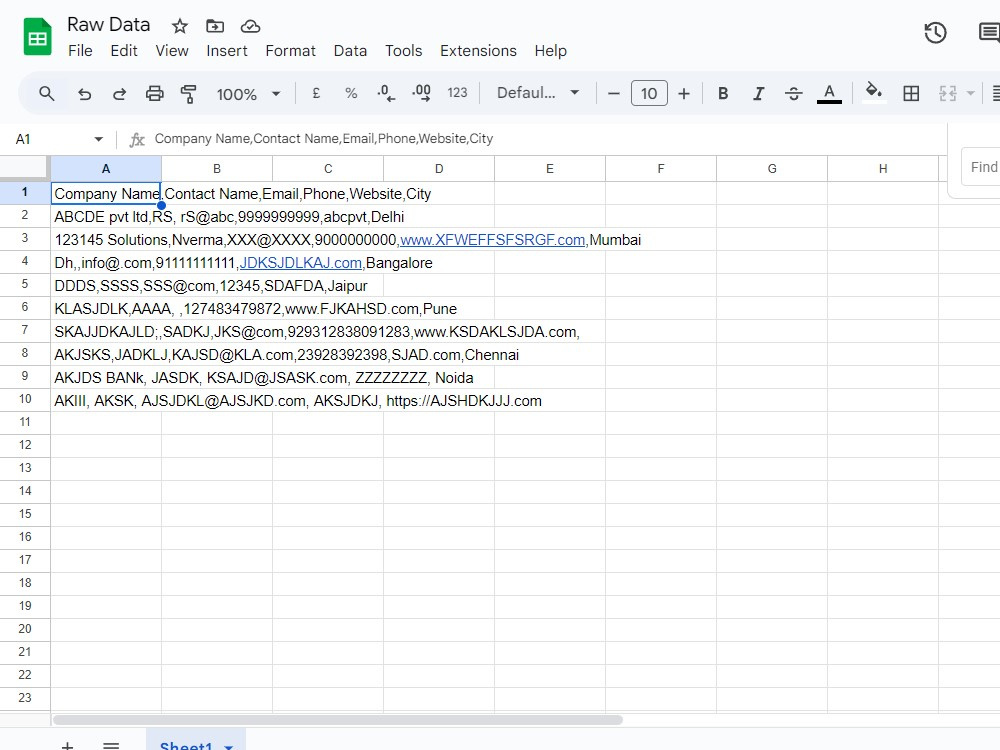This screenshot has width=1000, height=750.
Task: Click the select-all corner box
Action: pyautogui.click(x=24, y=168)
